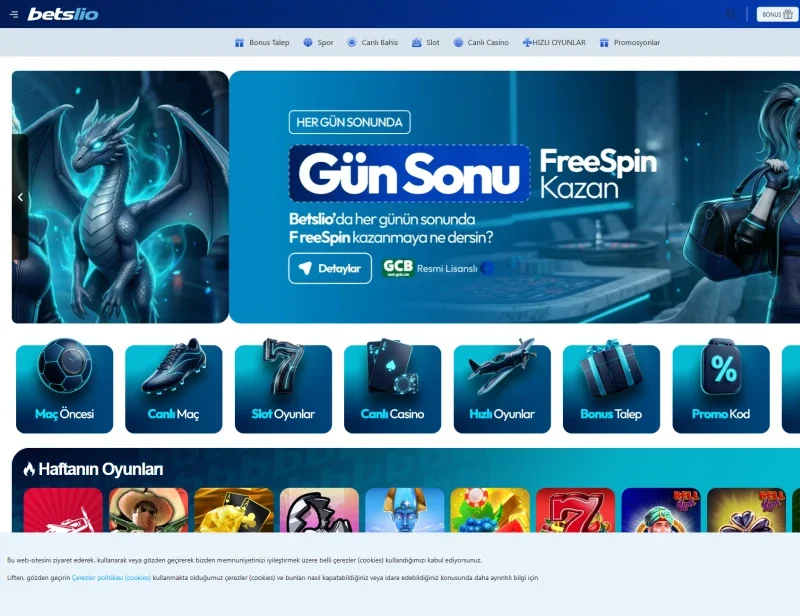
Task: Open the Çerezler politikası (cookies) link
Action: [111, 578]
